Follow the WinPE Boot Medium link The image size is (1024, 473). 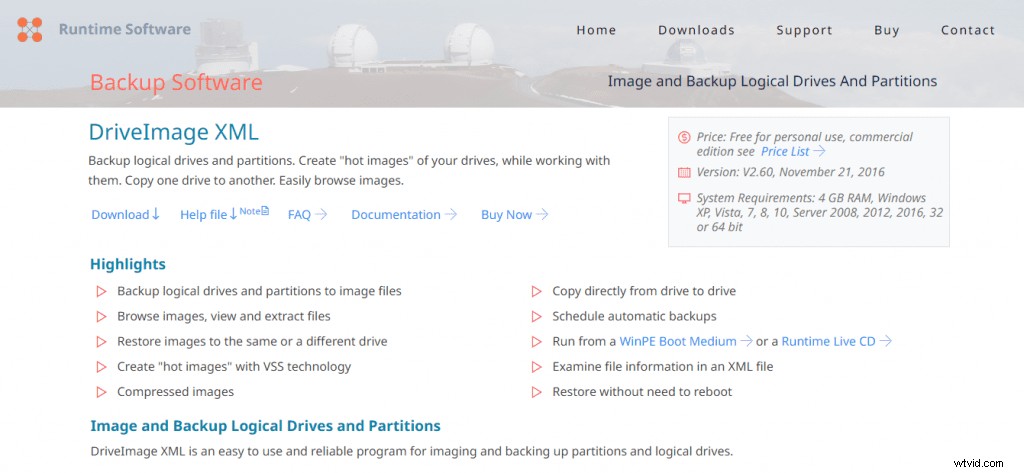click(x=678, y=342)
